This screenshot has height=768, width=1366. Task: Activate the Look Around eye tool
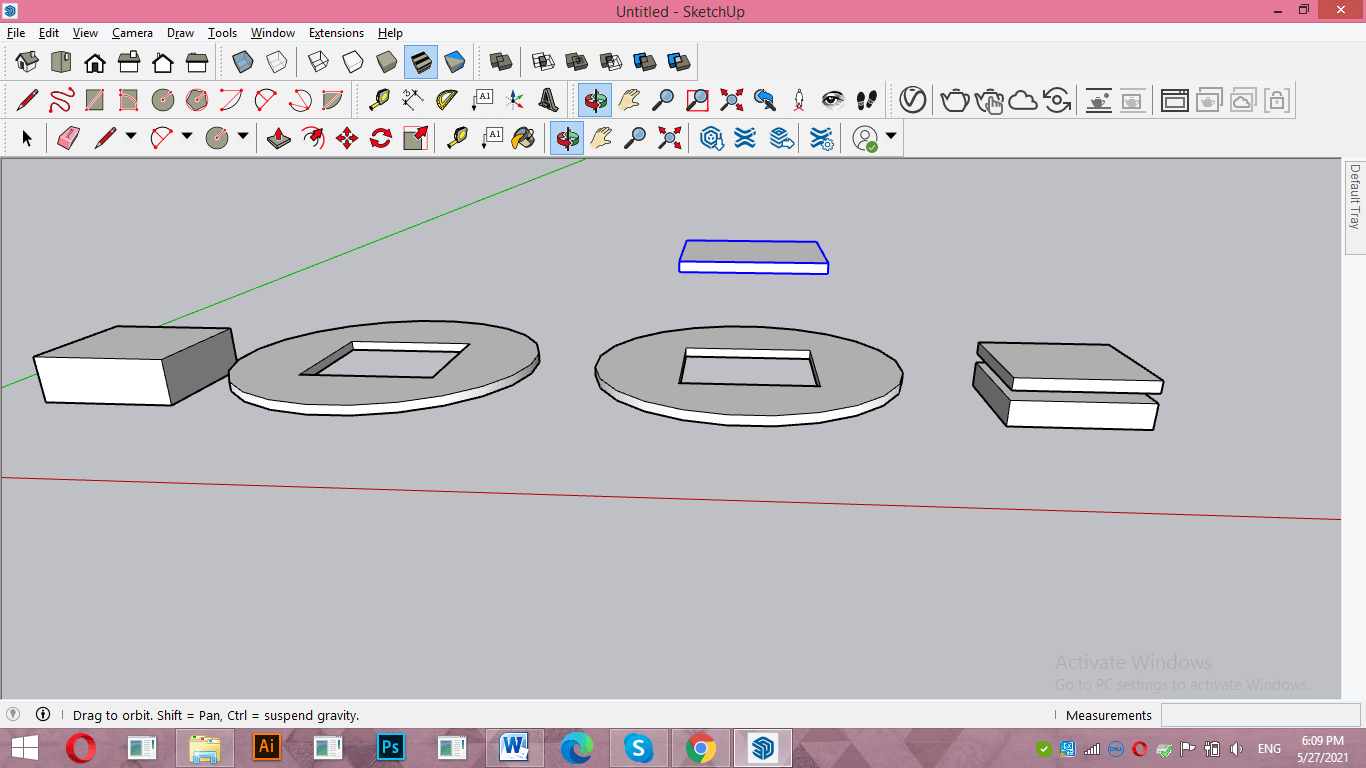(833, 99)
